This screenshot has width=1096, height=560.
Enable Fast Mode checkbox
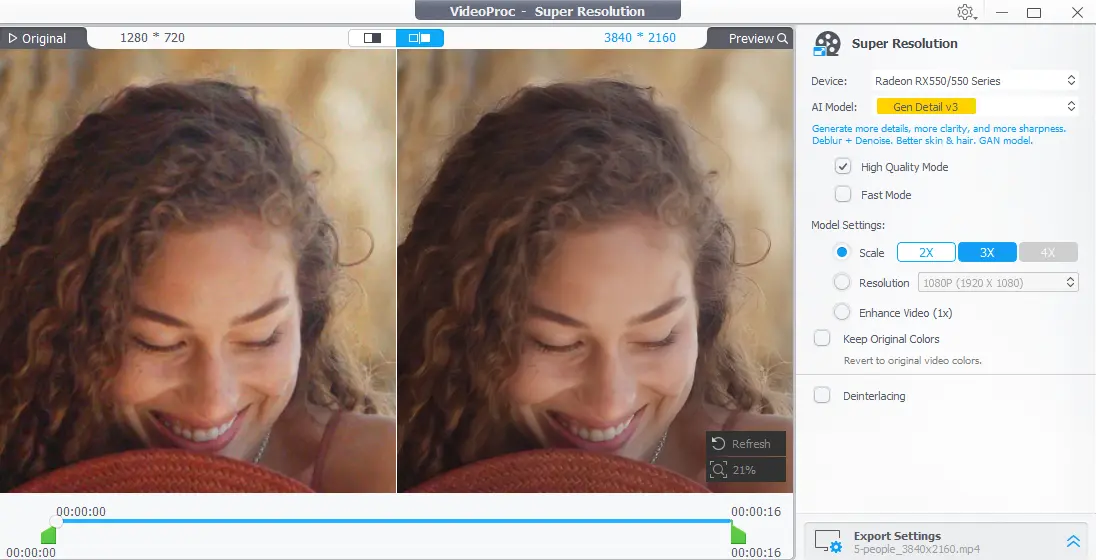pos(843,194)
